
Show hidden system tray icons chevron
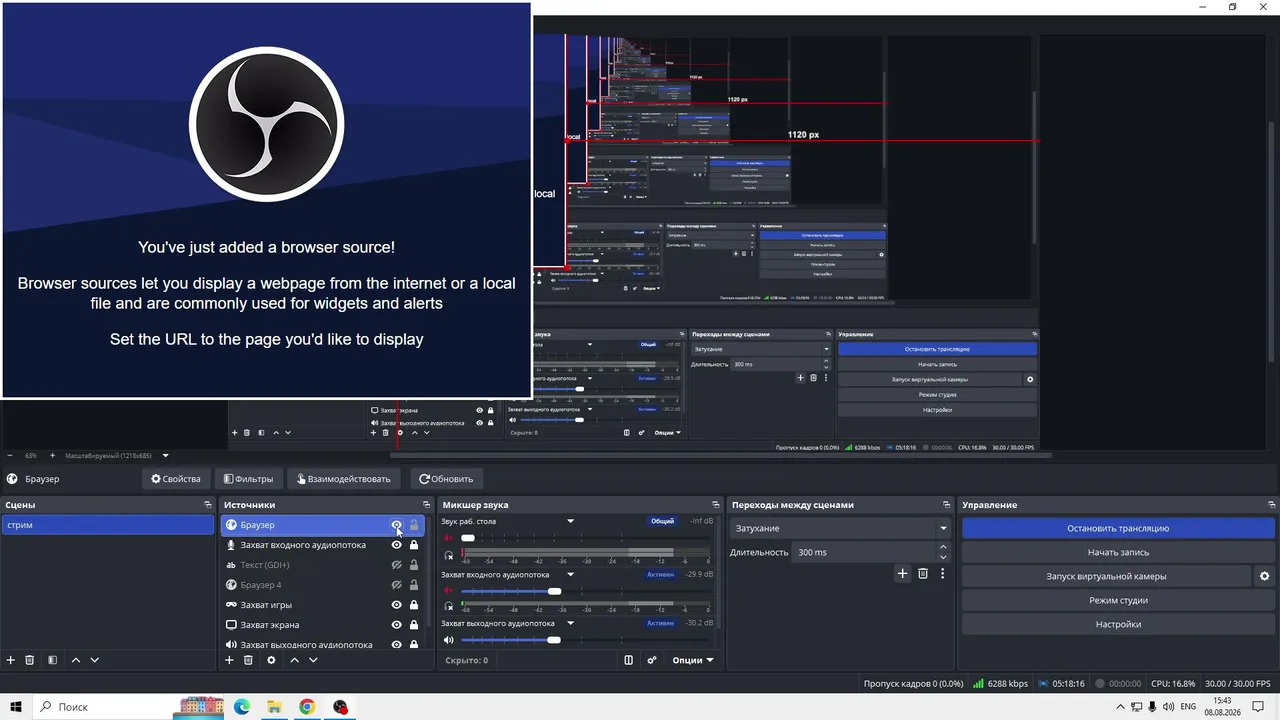coord(1119,707)
